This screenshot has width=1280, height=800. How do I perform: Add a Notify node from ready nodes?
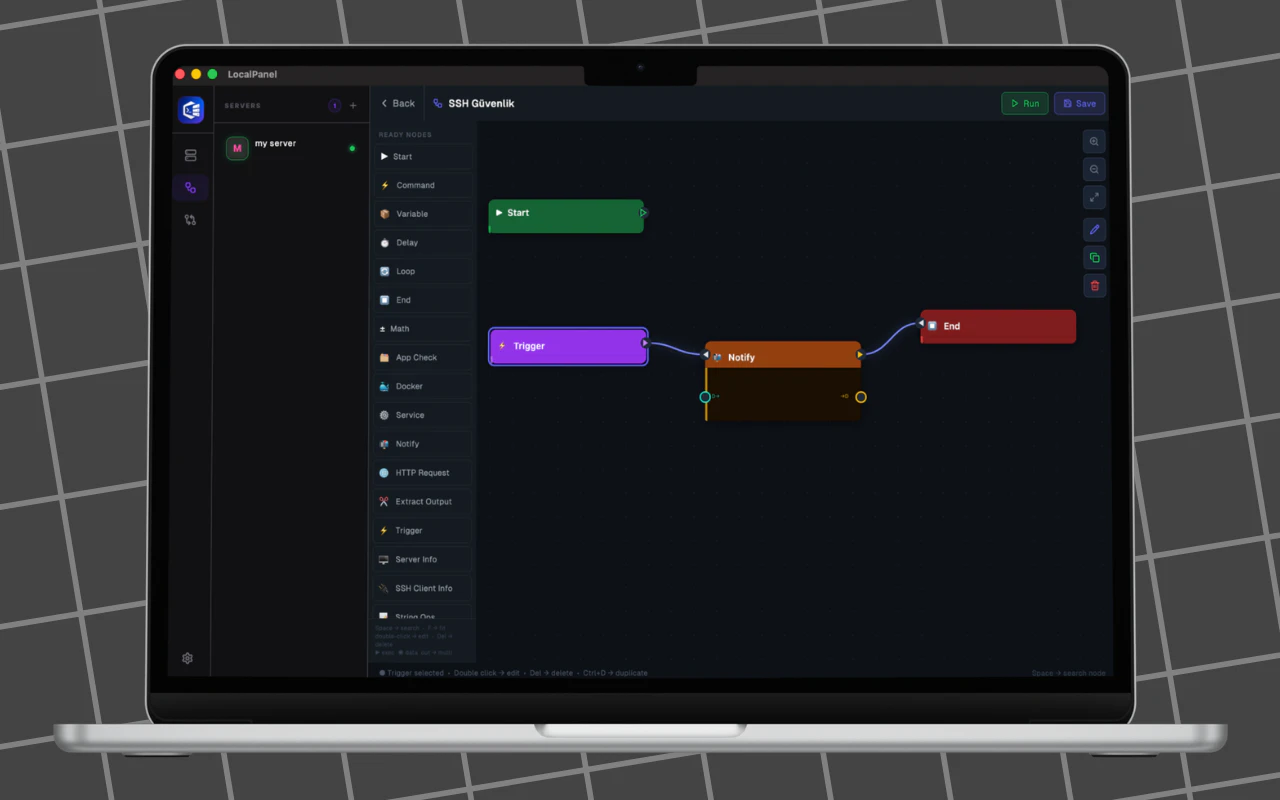(424, 444)
